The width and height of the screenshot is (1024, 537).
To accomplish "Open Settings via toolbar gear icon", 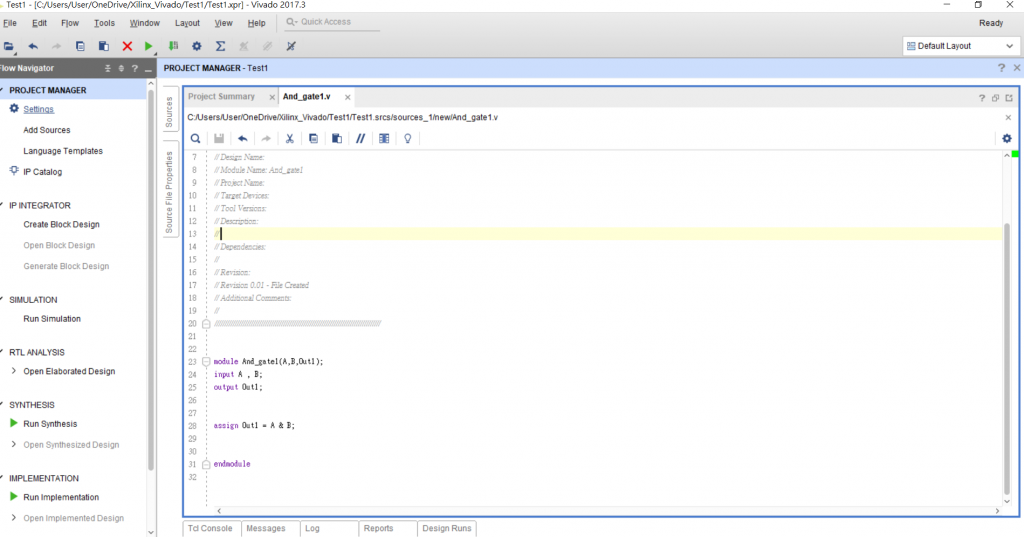I will [x=197, y=46].
